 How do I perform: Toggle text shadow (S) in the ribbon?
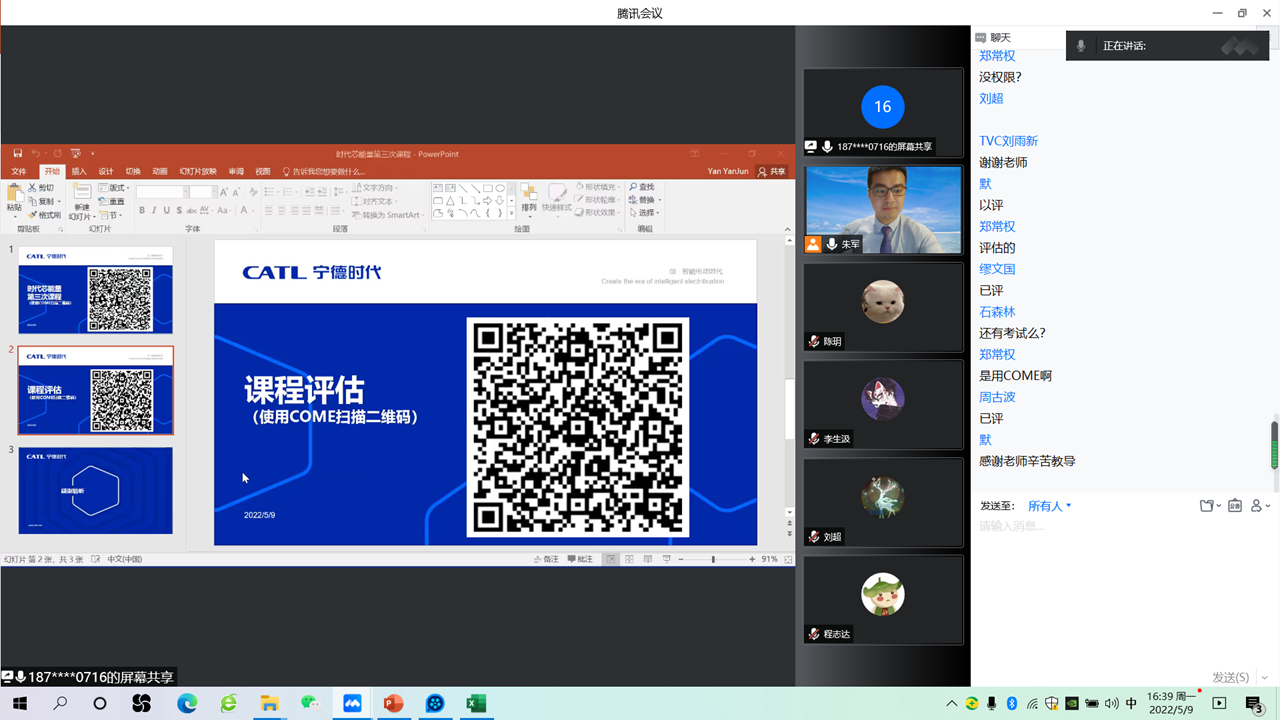[179, 210]
